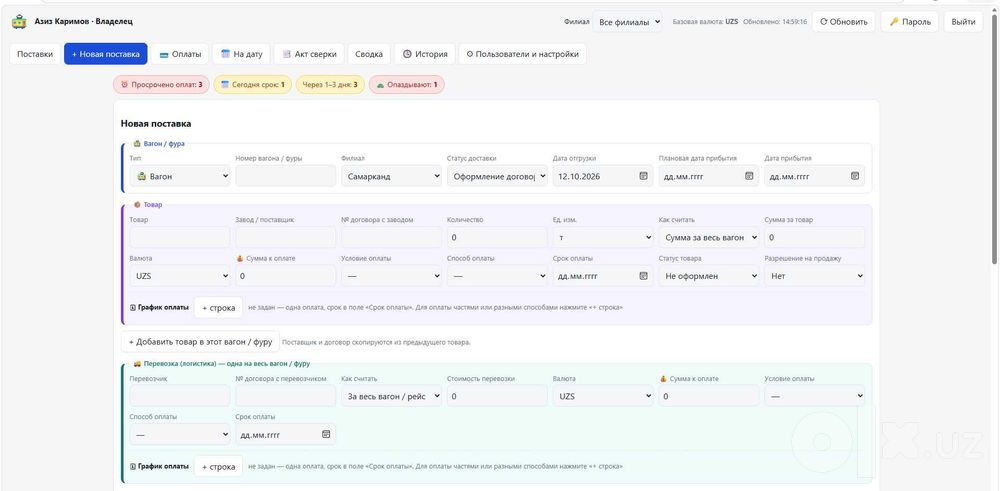Click the Просрочено оплат alert badge

click(x=161, y=84)
